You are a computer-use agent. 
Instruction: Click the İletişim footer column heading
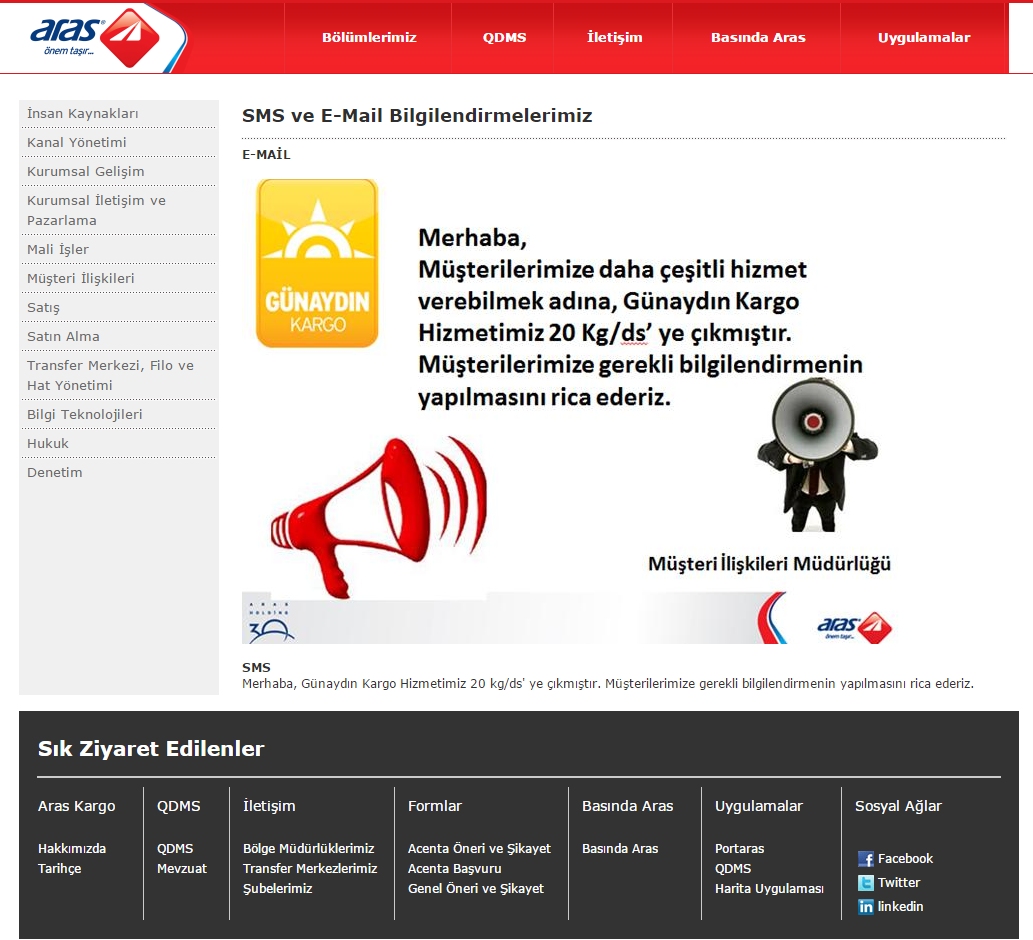269,806
